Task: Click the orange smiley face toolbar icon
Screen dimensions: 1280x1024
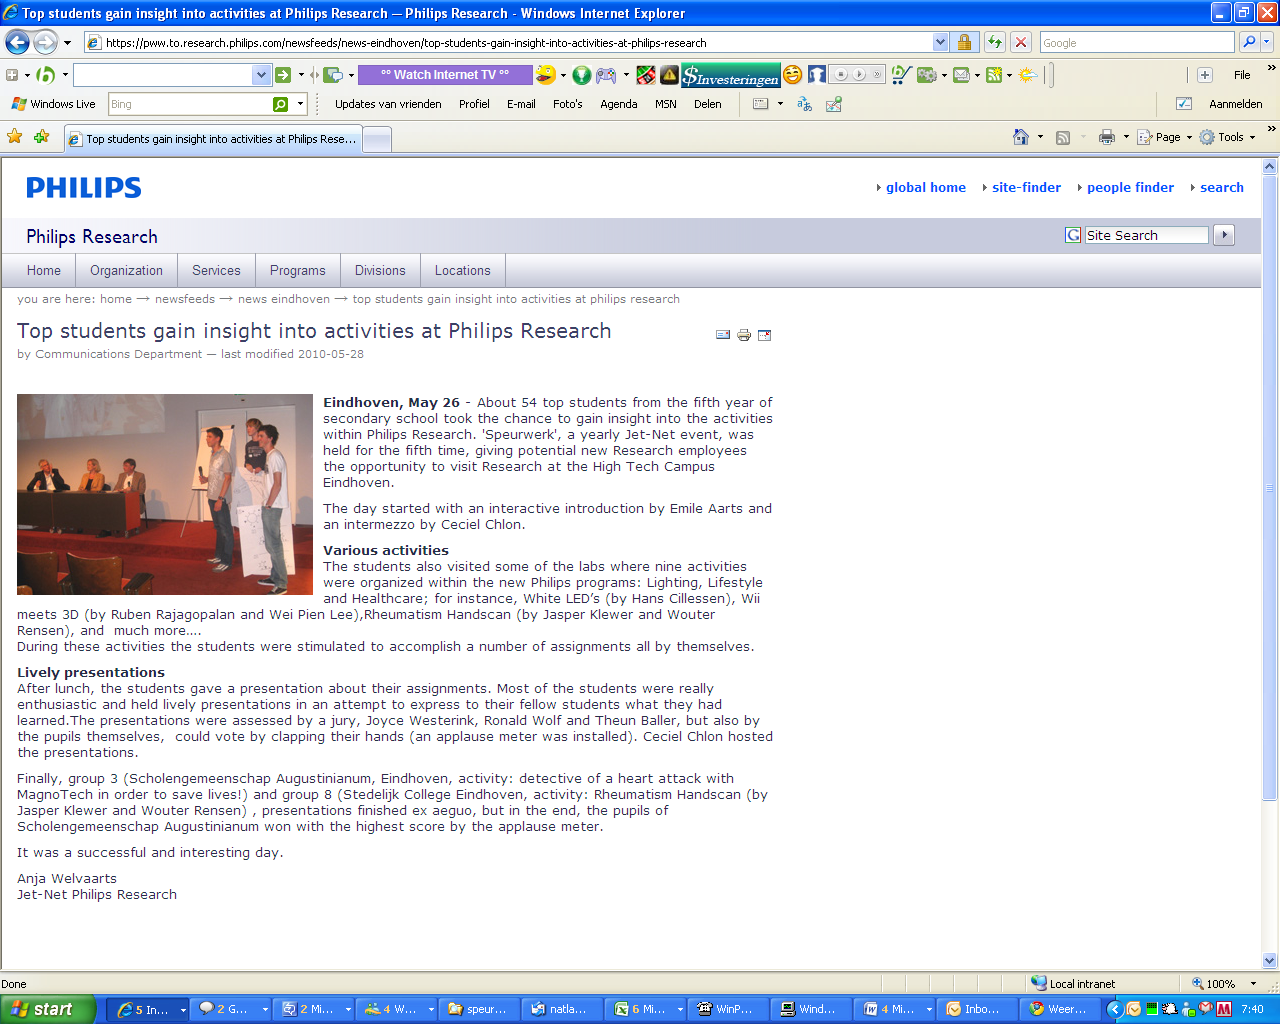Action: pyautogui.click(x=792, y=75)
